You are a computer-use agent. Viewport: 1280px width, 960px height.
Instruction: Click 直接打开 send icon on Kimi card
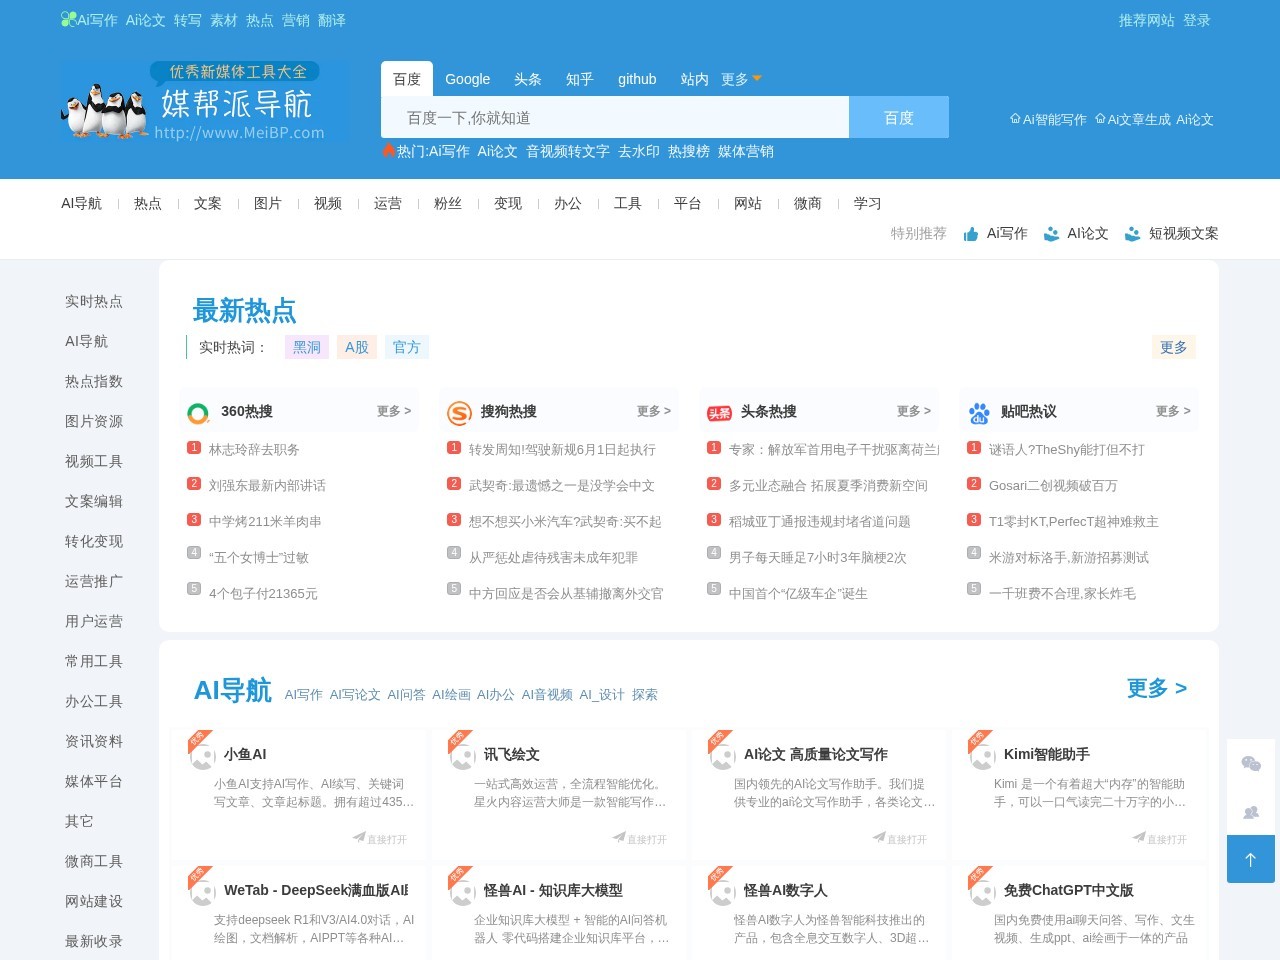click(1139, 838)
